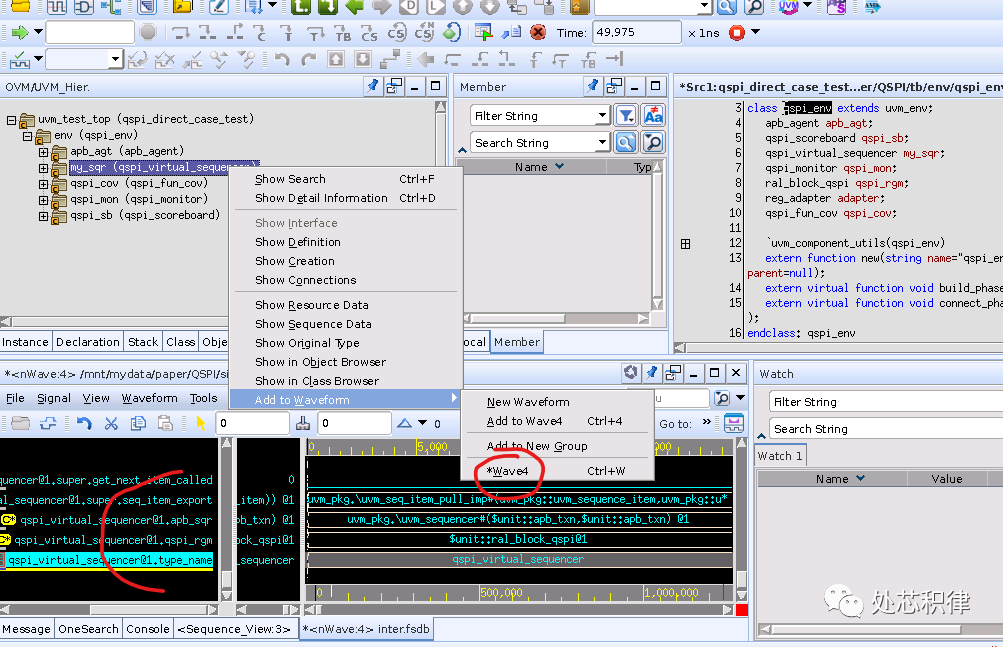The image size is (1003, 647).
Task: Click the scissors cut icon in nWave toolbar
Action: pyautogui.click(x=111, y=424)
